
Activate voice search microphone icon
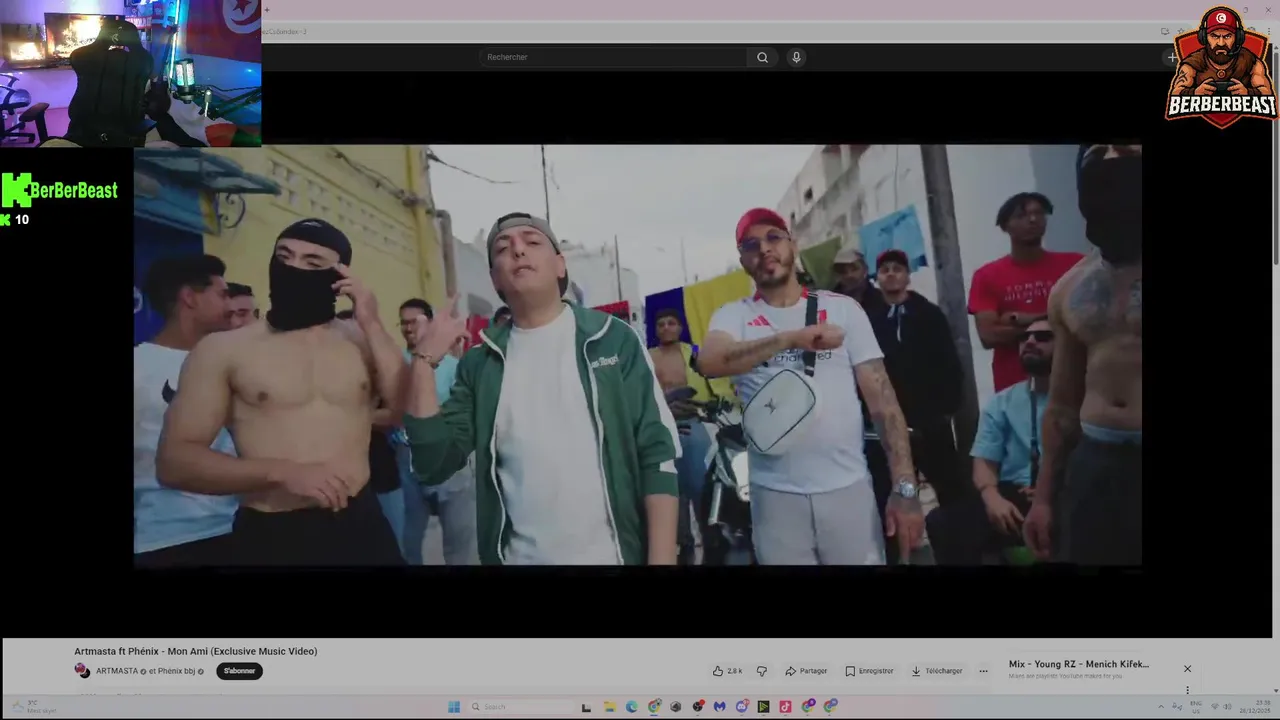tap(796, 57)
